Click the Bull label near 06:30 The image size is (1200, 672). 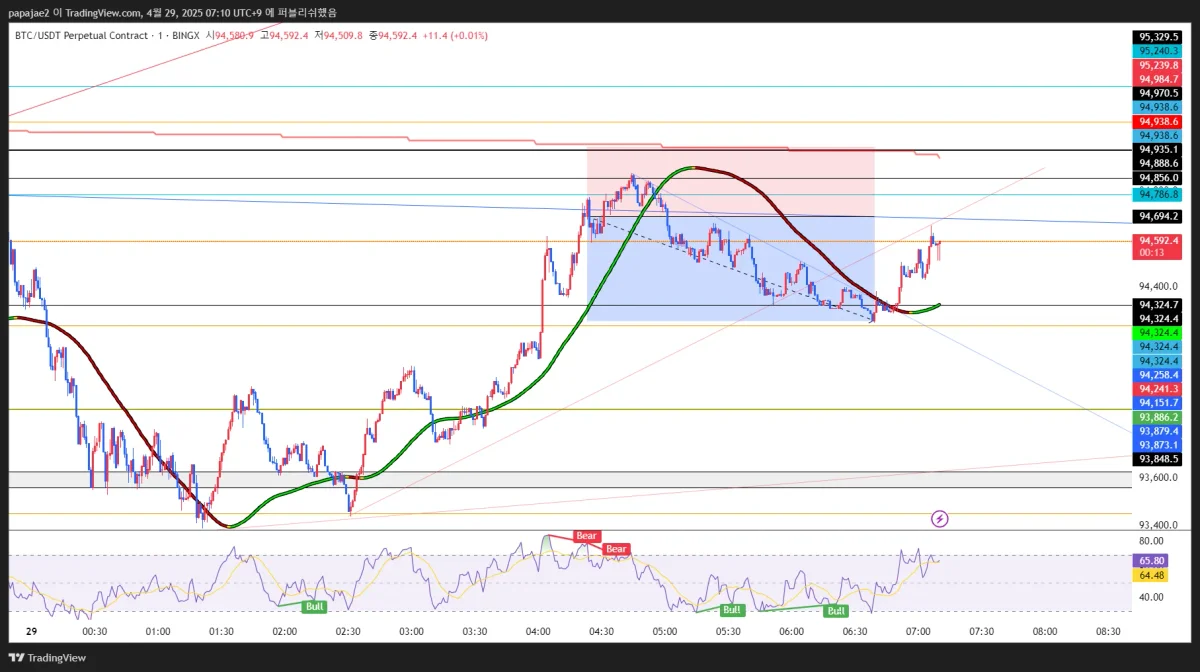click(x=836, y=610)
